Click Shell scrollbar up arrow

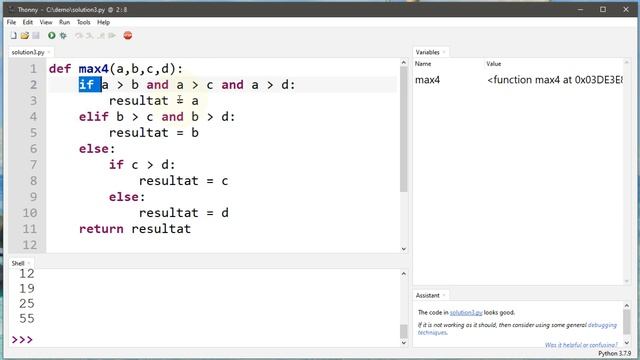tap(404, 273)
